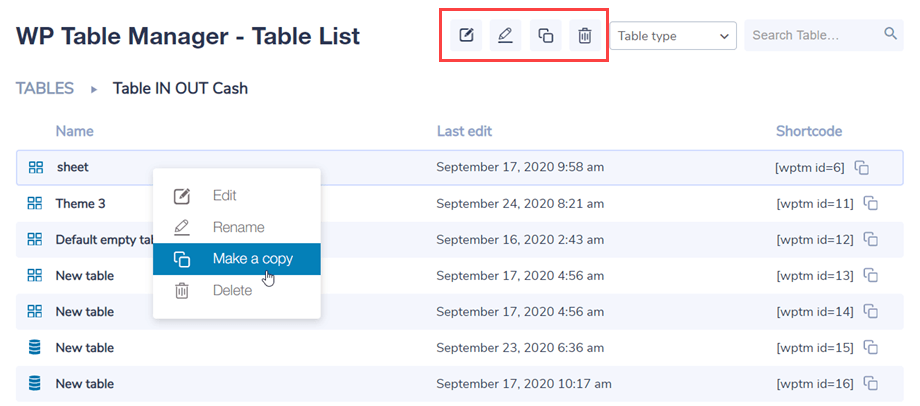Click the Edit table icon in top toolbar
Screen dimensions: 920x406
pyautogui.click(x=466, y=36)
